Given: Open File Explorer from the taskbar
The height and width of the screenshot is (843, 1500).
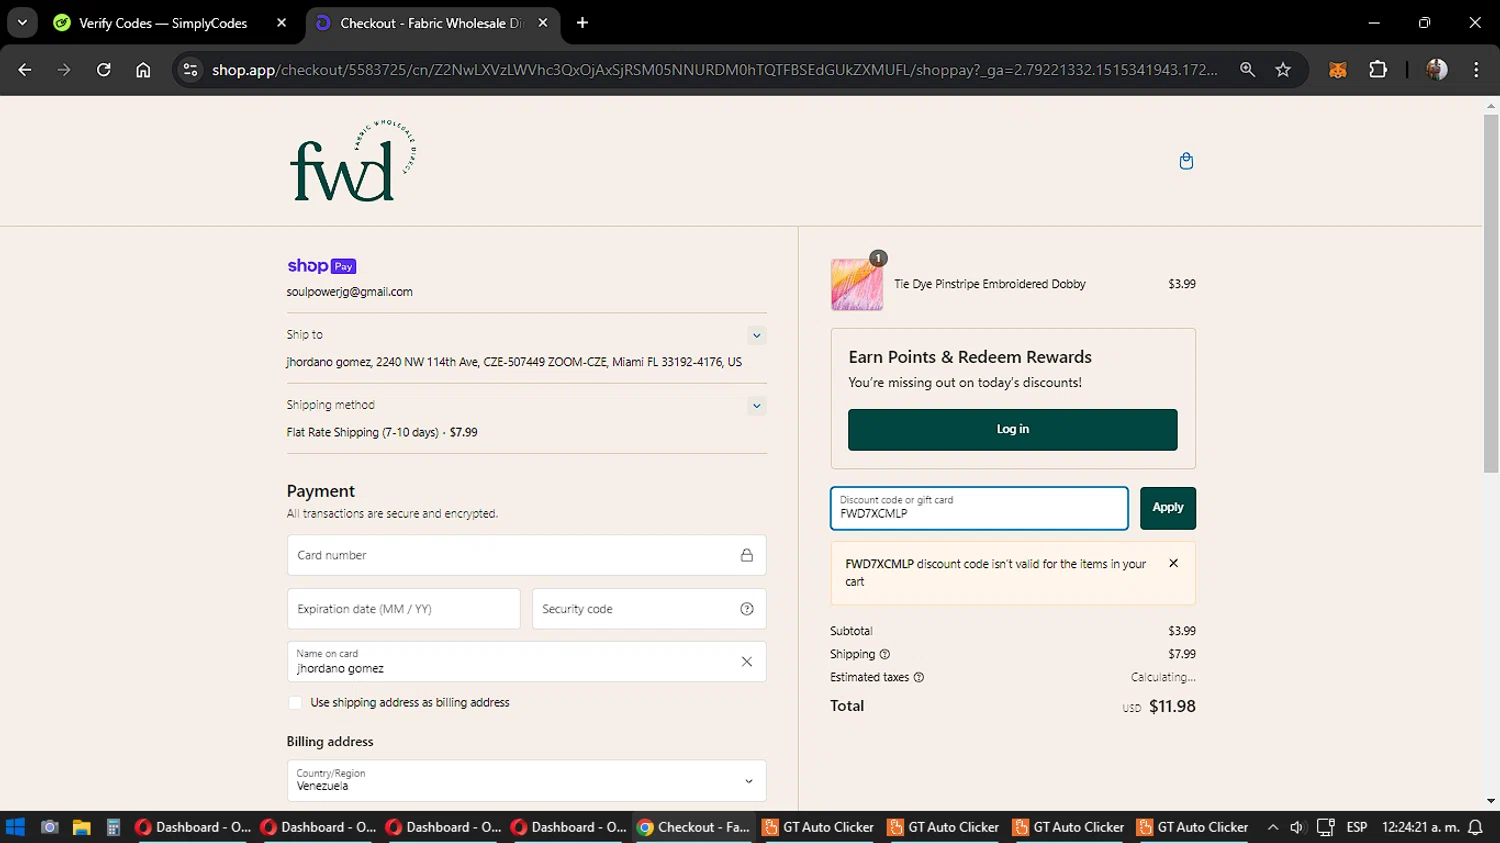Looking at the screenshot, I should 81,827.
